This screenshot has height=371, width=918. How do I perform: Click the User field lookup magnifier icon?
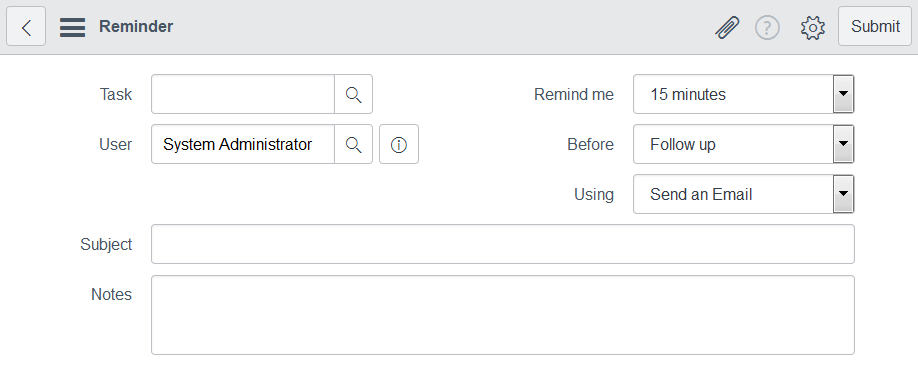[354, 145]
